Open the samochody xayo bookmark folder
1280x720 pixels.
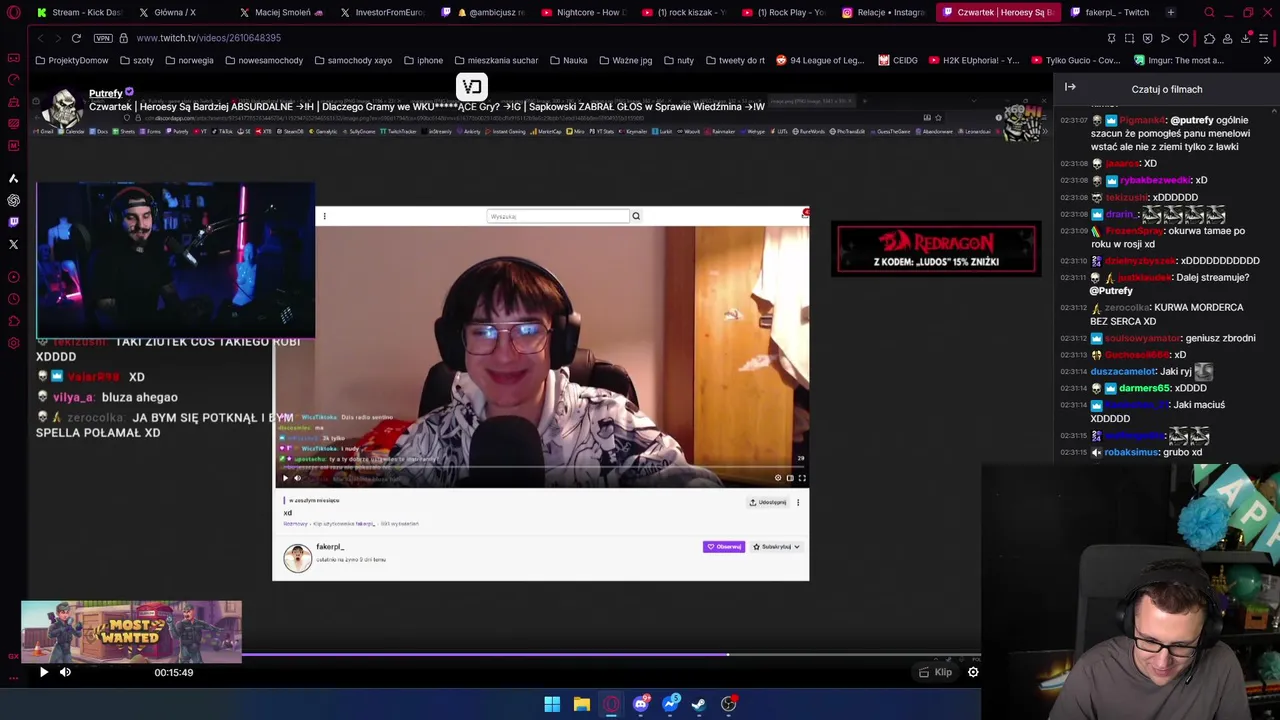pos(353,60)
